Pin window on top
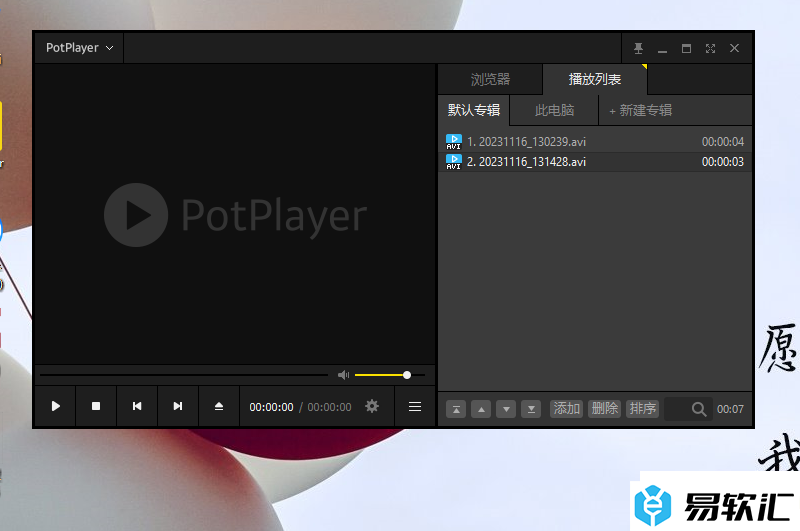The image size is (800, 531). pos(638,48)
